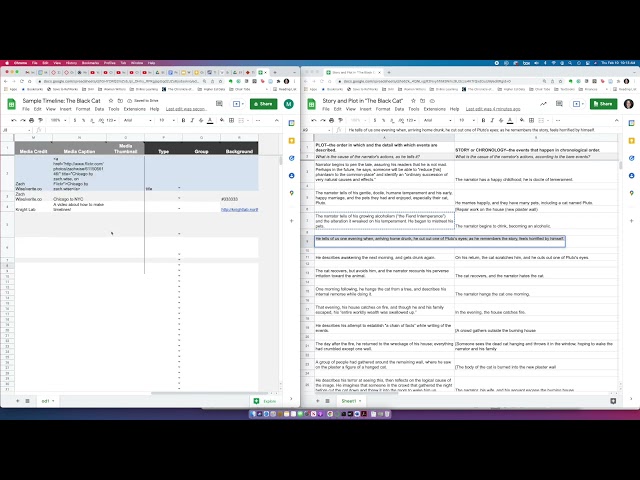Open File menu in Sample Timeline window
640x480 pixels.
point(26,109)
